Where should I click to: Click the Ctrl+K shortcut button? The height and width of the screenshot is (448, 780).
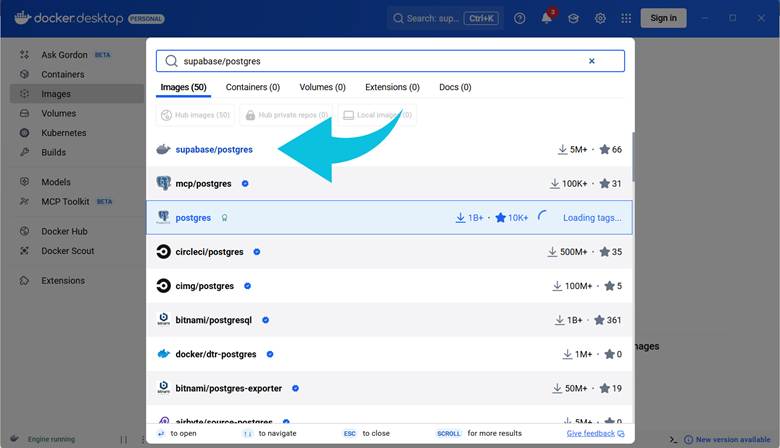481,18
